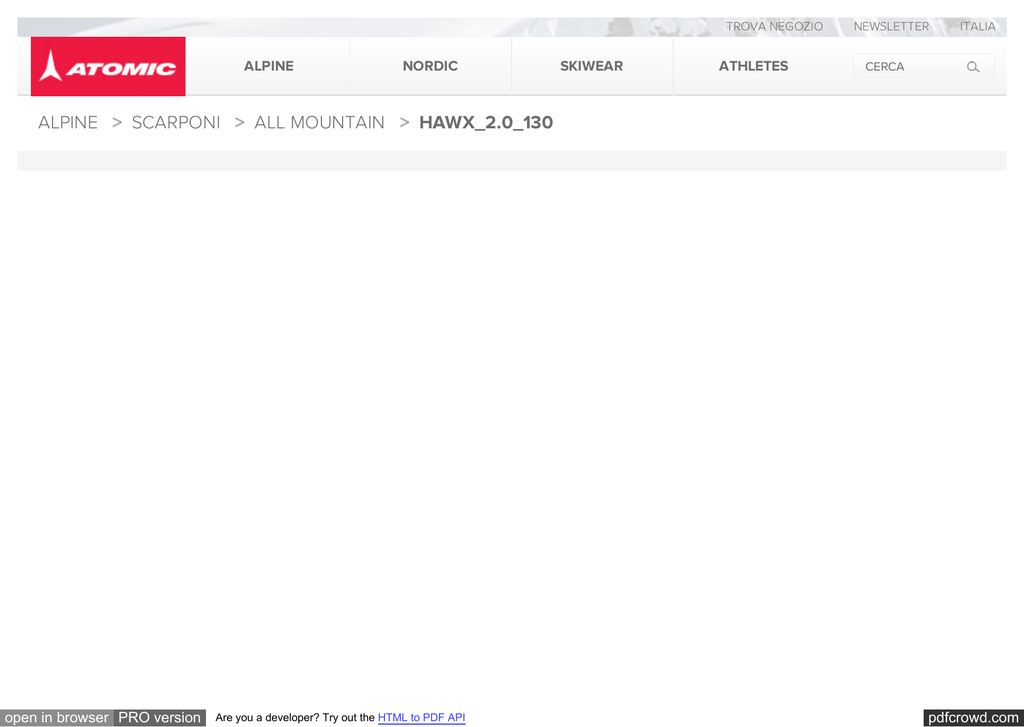Visit the pdfcrowd.com link
Viewport: 1024px width, 727px height.
(x=972, y=717)
